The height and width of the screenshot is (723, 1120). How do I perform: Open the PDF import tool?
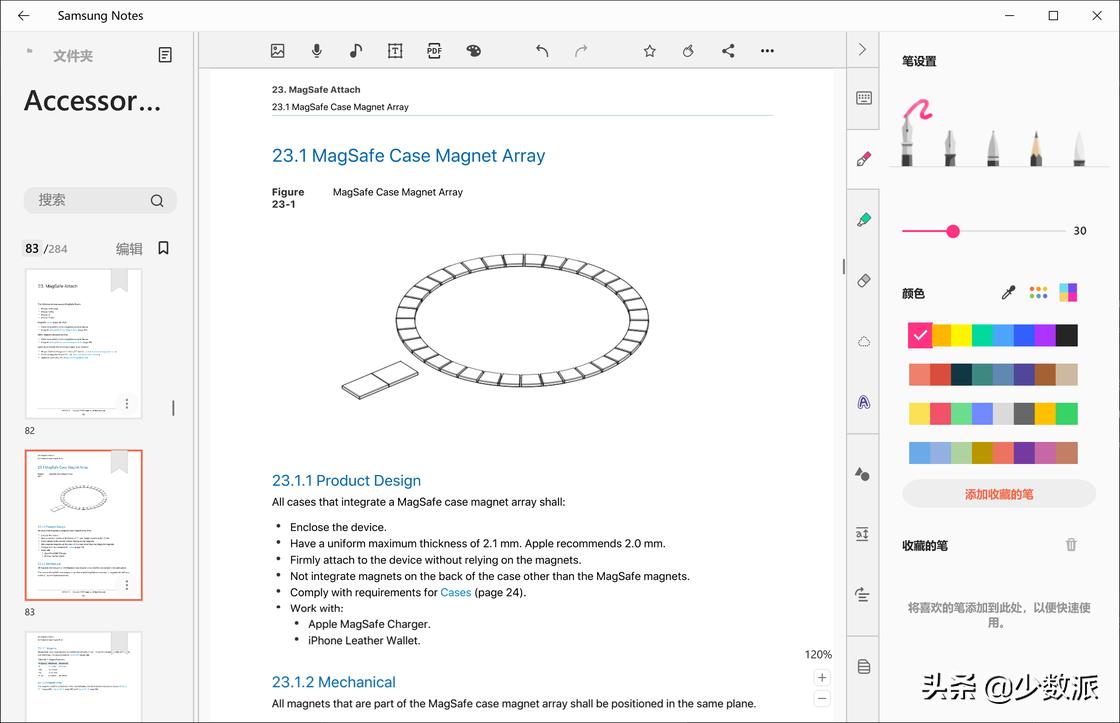tap(434, 51)
